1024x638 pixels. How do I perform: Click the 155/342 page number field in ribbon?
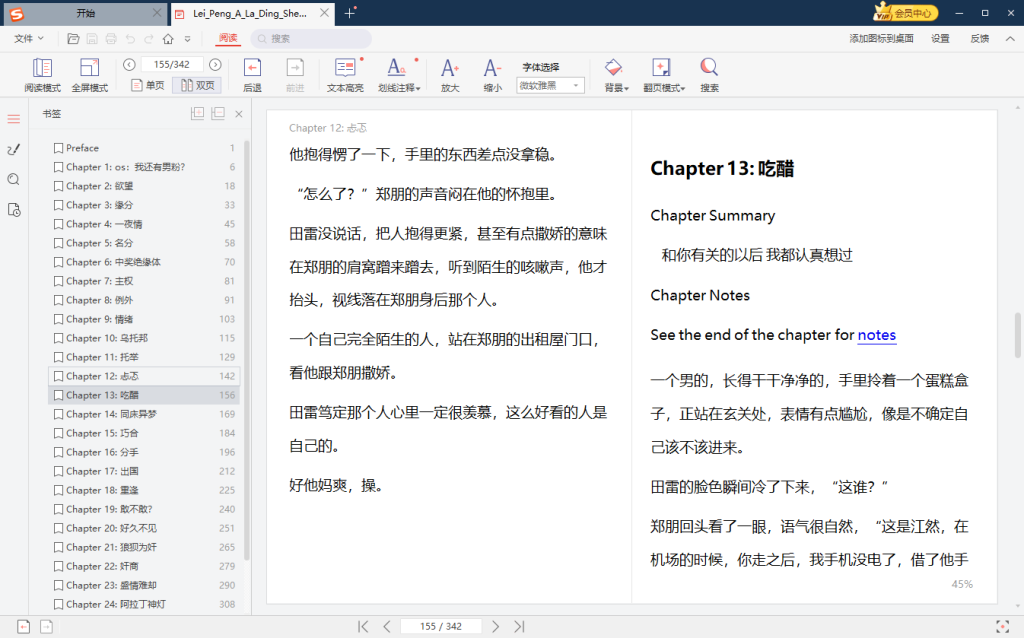(x=172, y=64)
